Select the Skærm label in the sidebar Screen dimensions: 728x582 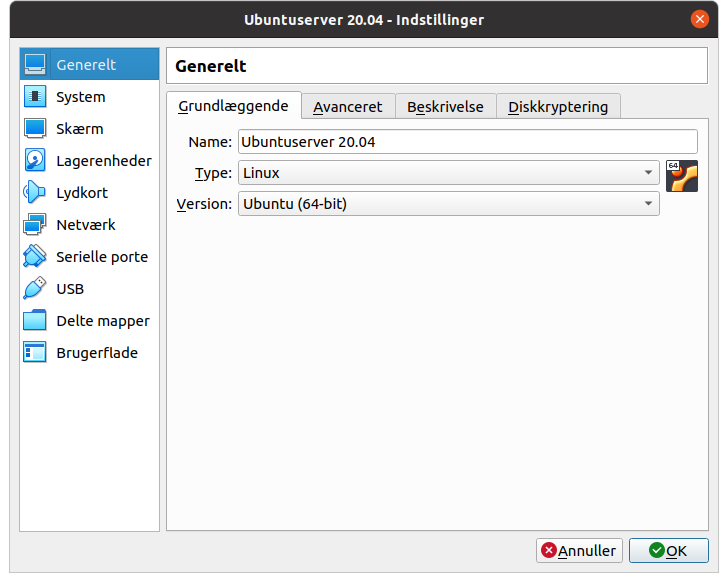click(x=80, y=129)
